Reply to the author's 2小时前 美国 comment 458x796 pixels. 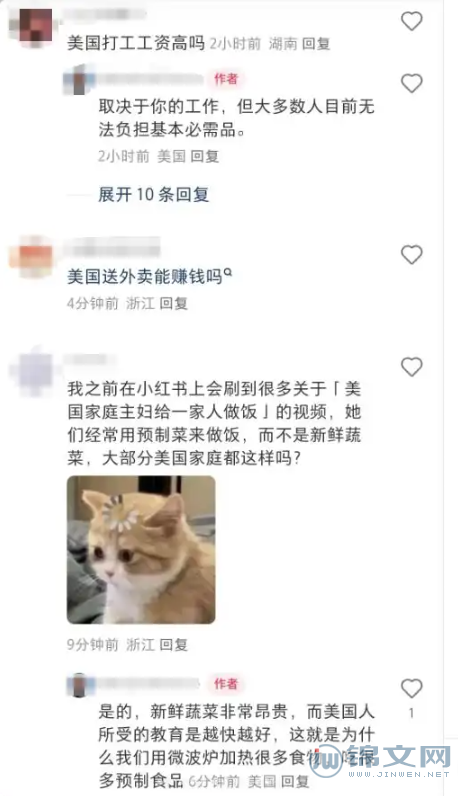pos(205,156)
